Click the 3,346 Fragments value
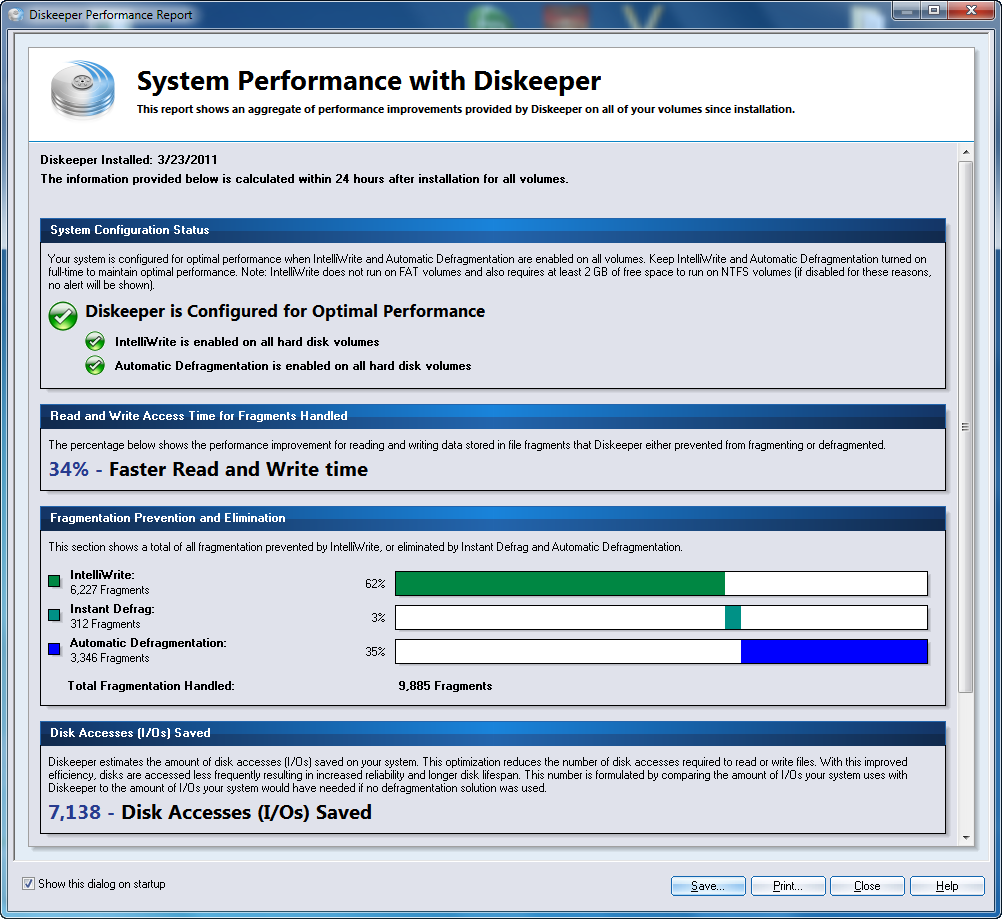This screenshot has height=919, width=1002. 110,658
